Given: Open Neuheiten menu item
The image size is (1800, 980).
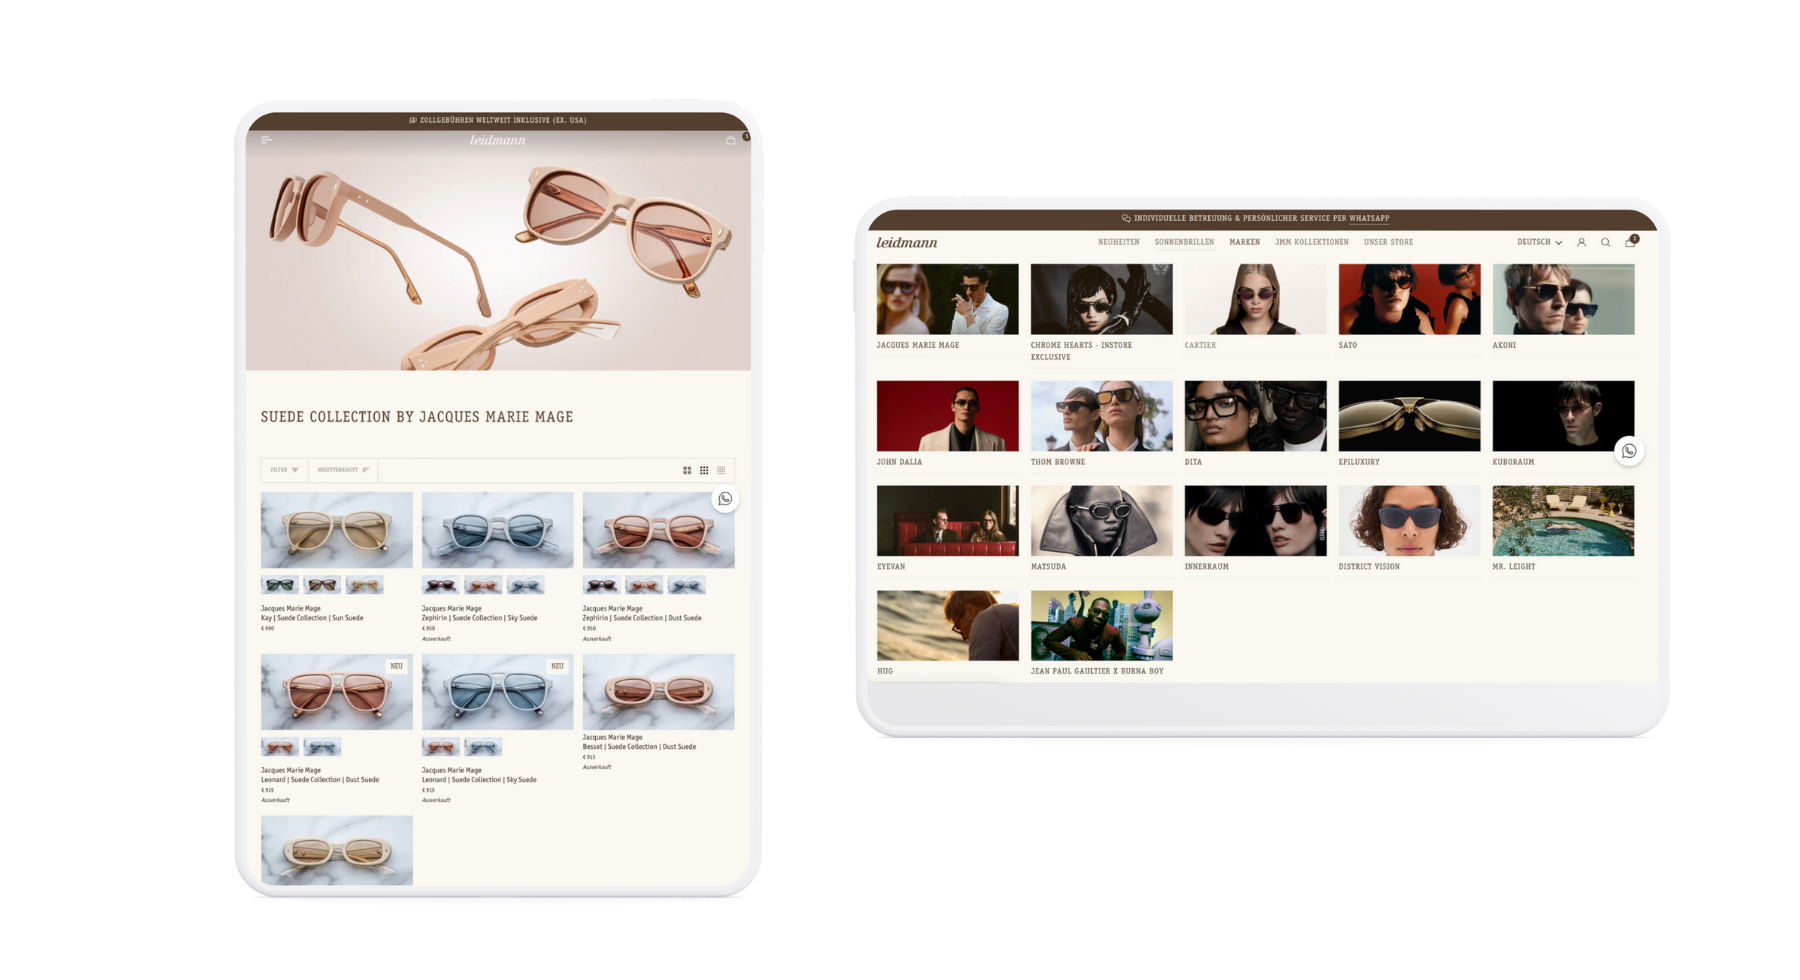Looking at the screenshot, I should [x=1118, y=242].
